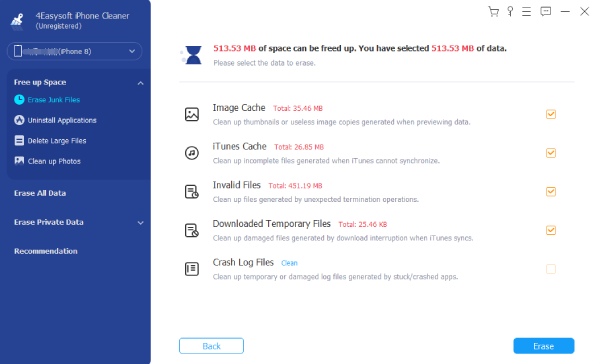The width and height of the screenshot is (600, 364).
Task: Click the Crash Log Files icon
Action: tap(192, 269)
